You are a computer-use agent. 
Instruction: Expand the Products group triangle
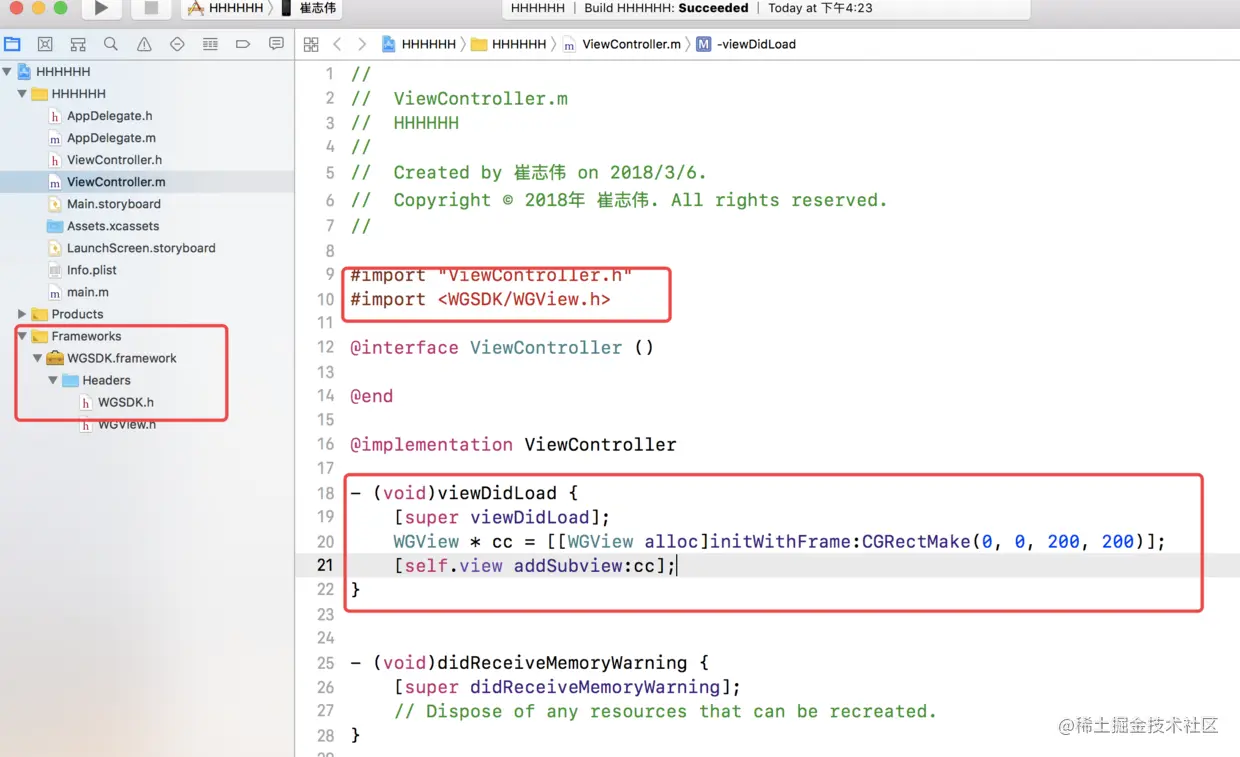22,314
